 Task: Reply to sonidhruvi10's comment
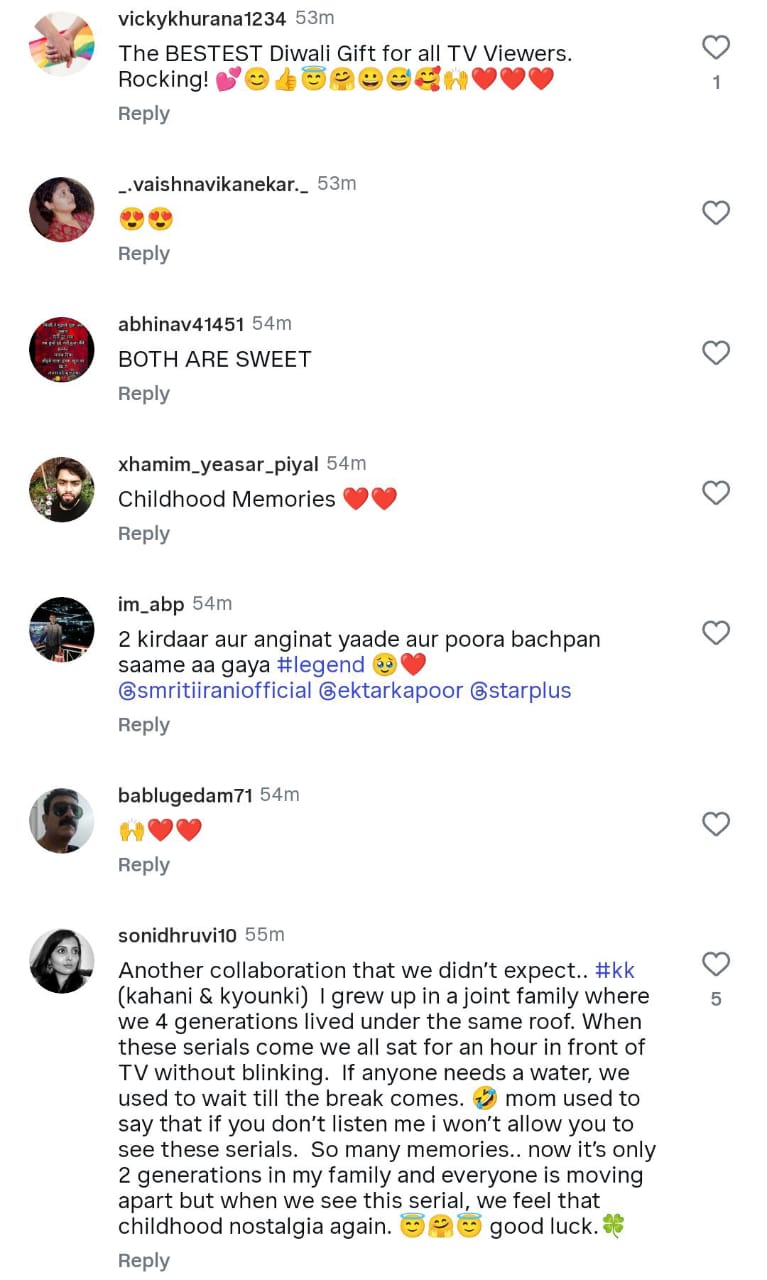(x=144, y=1261)
